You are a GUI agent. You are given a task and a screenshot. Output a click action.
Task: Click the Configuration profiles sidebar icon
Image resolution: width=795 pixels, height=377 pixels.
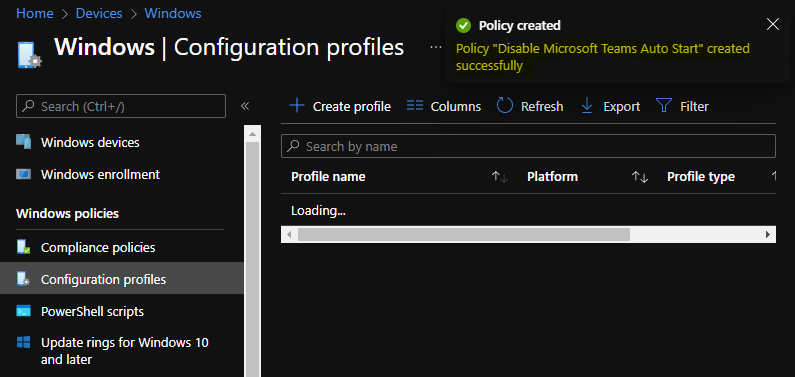click(24, 279)
